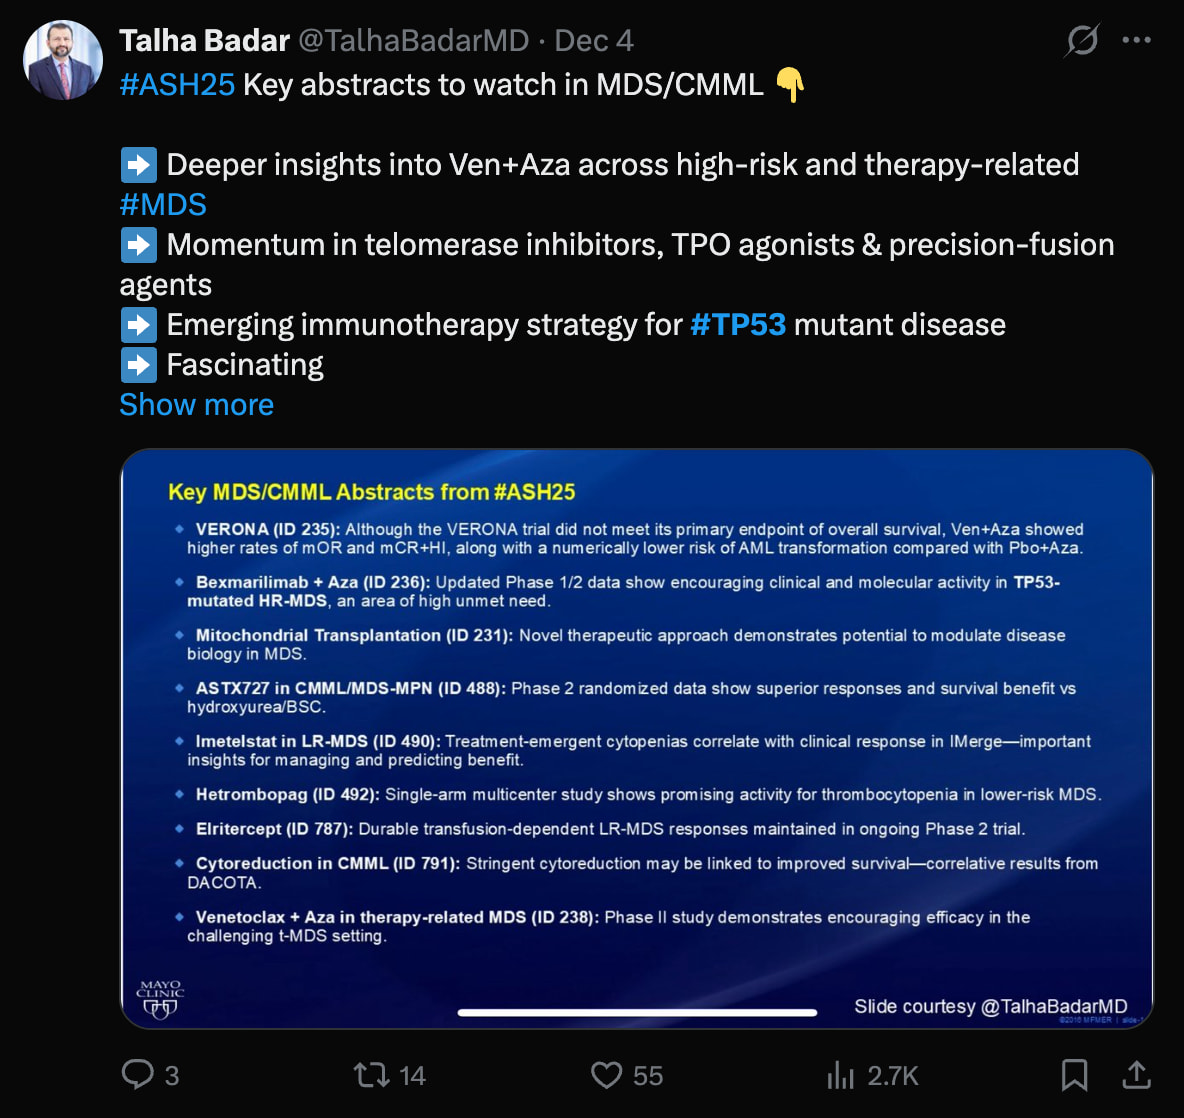Expand tweet text with Show more
Viewport: 1184px width, 1118px height.
pyautogui.click(x=196, y=405)
